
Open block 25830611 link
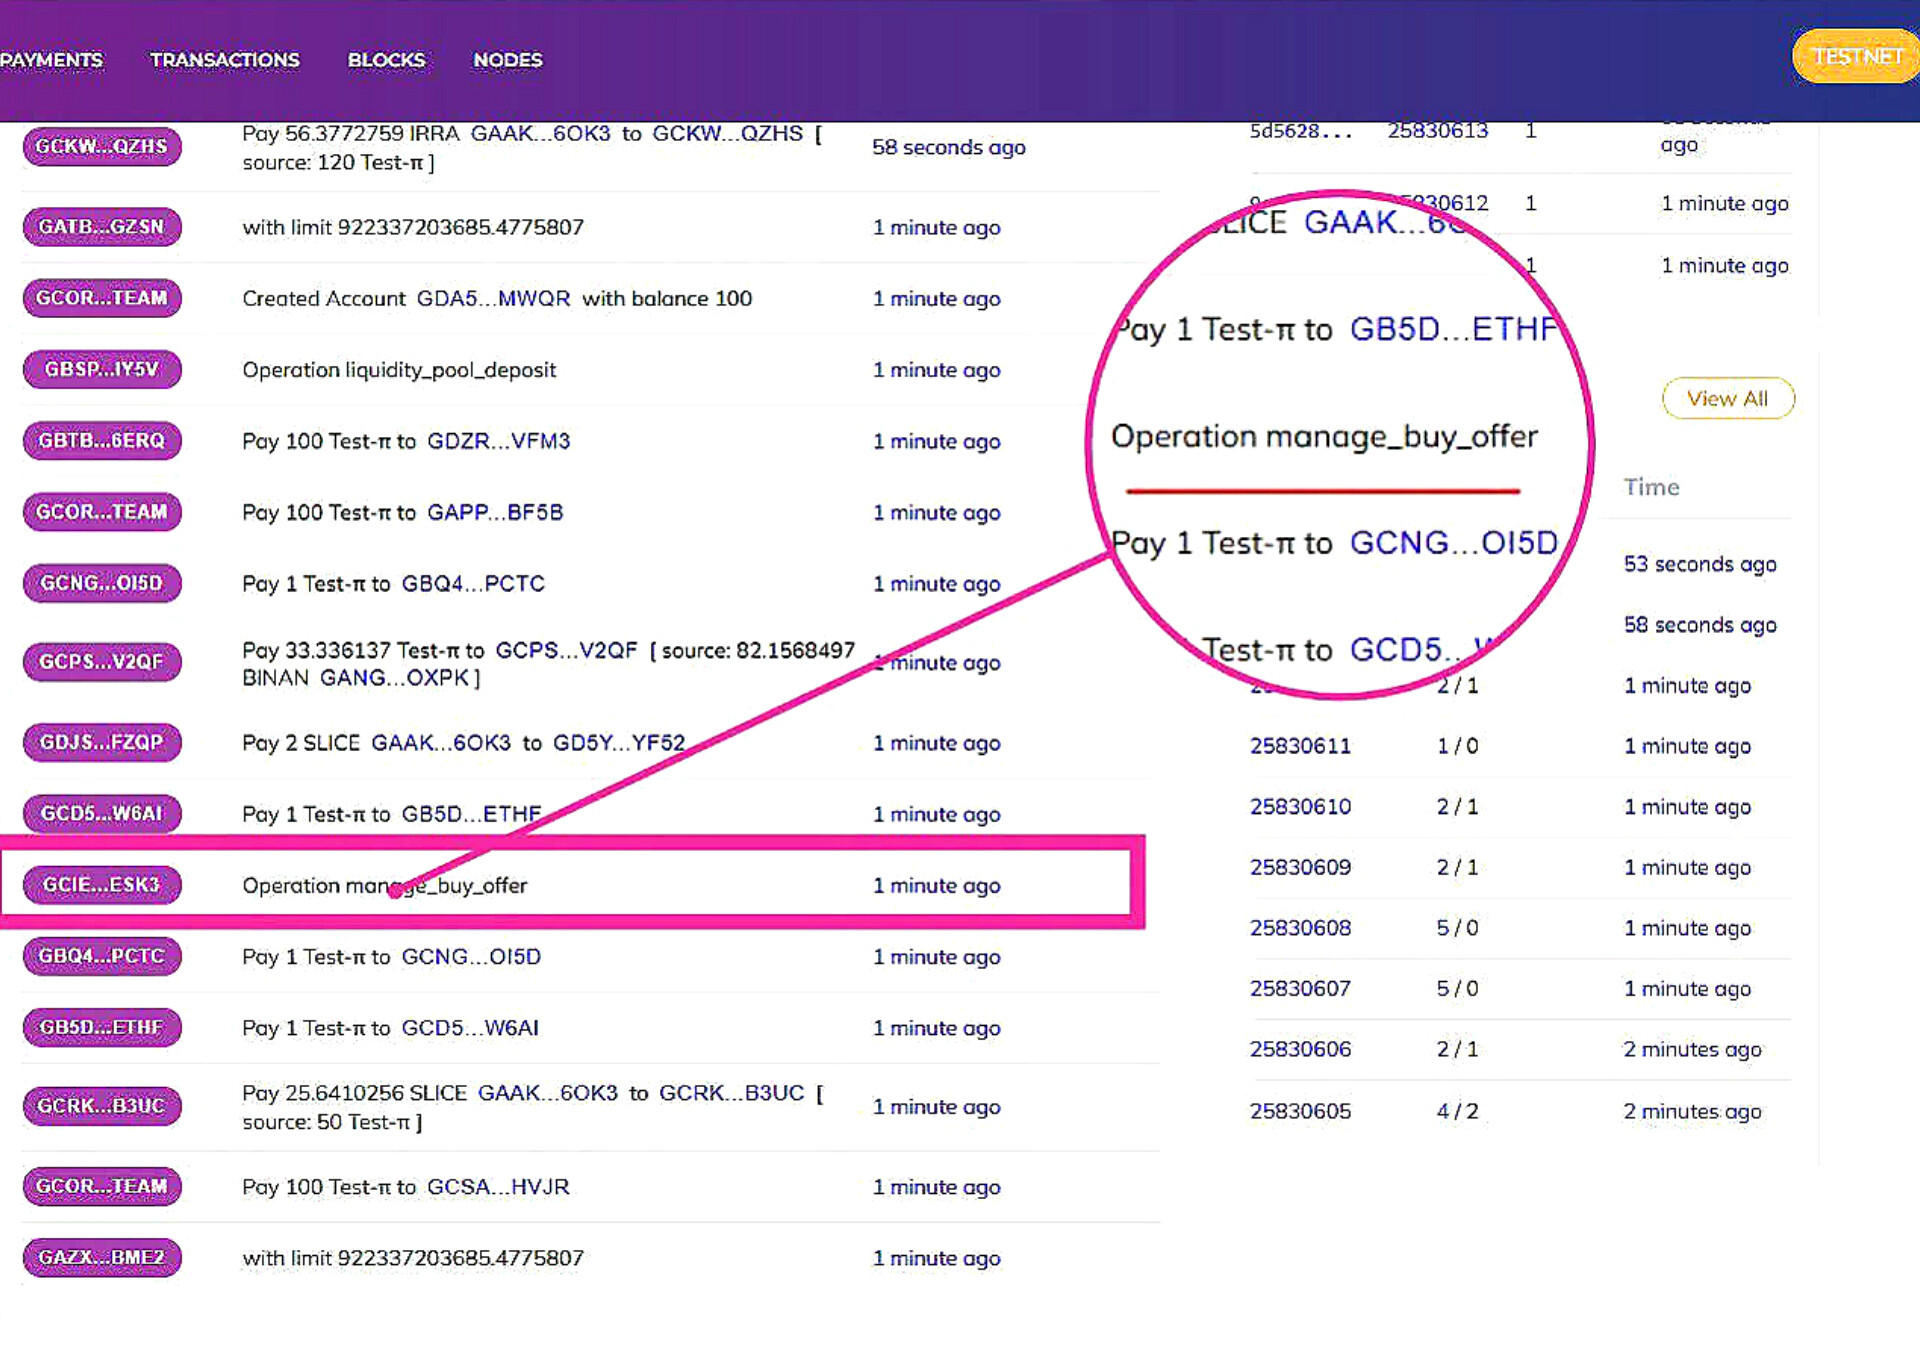click(x=1300, y=746)
